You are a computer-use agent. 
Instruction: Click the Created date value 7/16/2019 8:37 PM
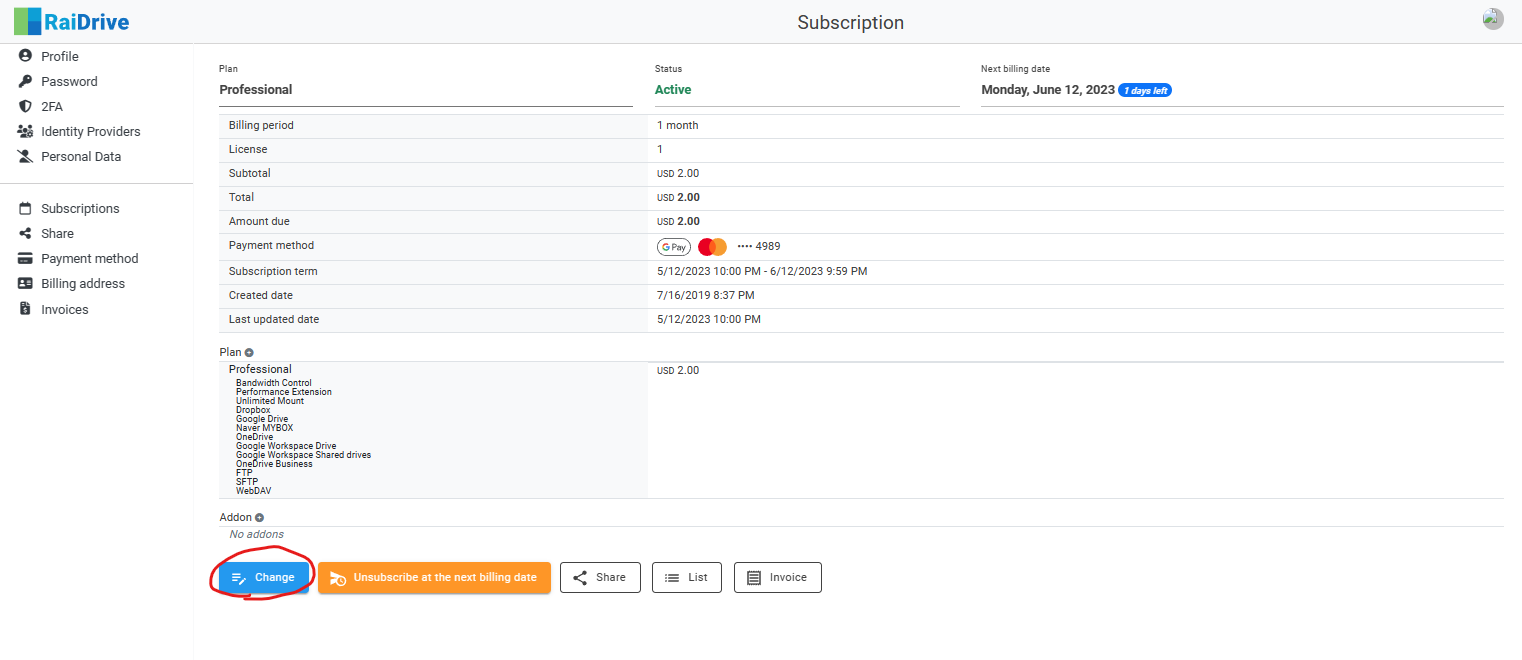[706, 296]
